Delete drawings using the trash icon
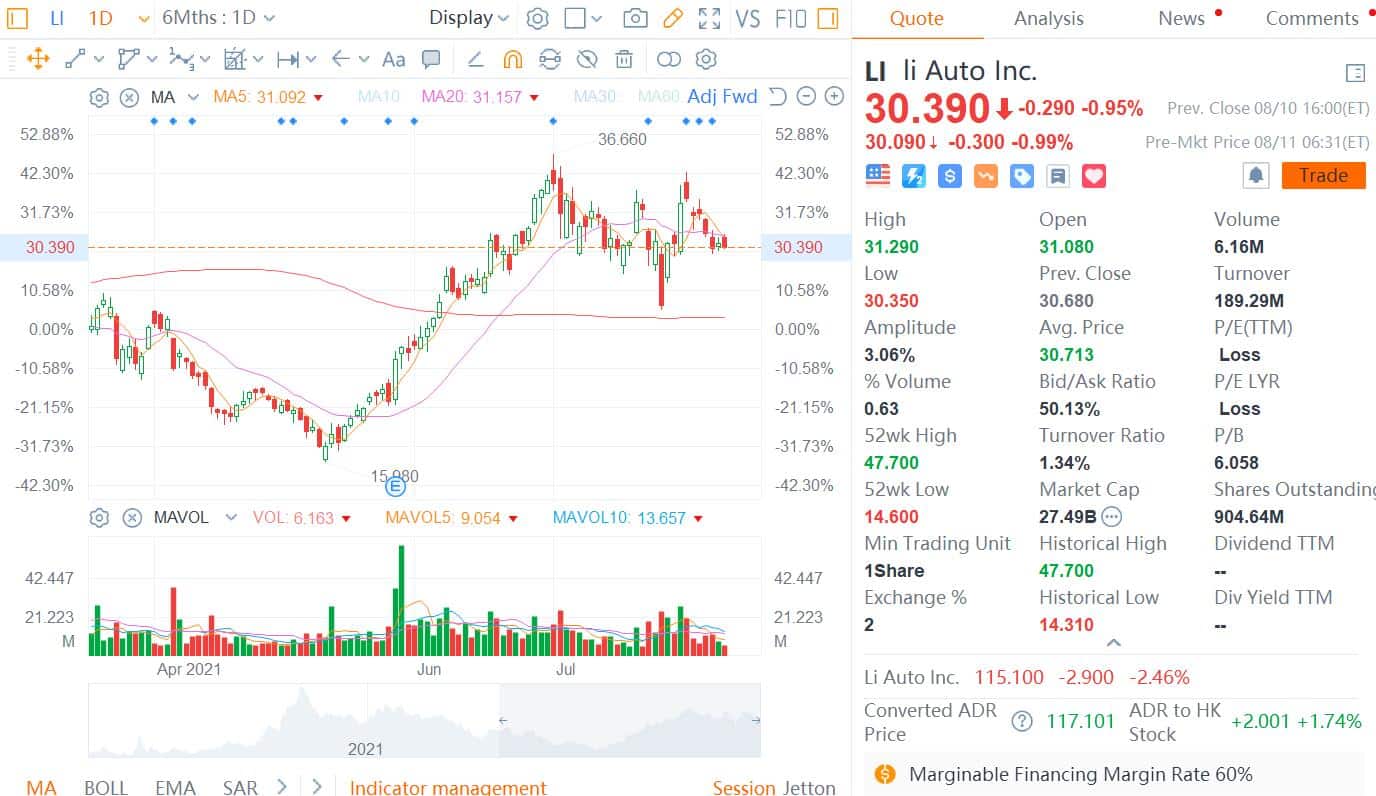This screenshot has width=1376, height=796. [x=623, y=59]
